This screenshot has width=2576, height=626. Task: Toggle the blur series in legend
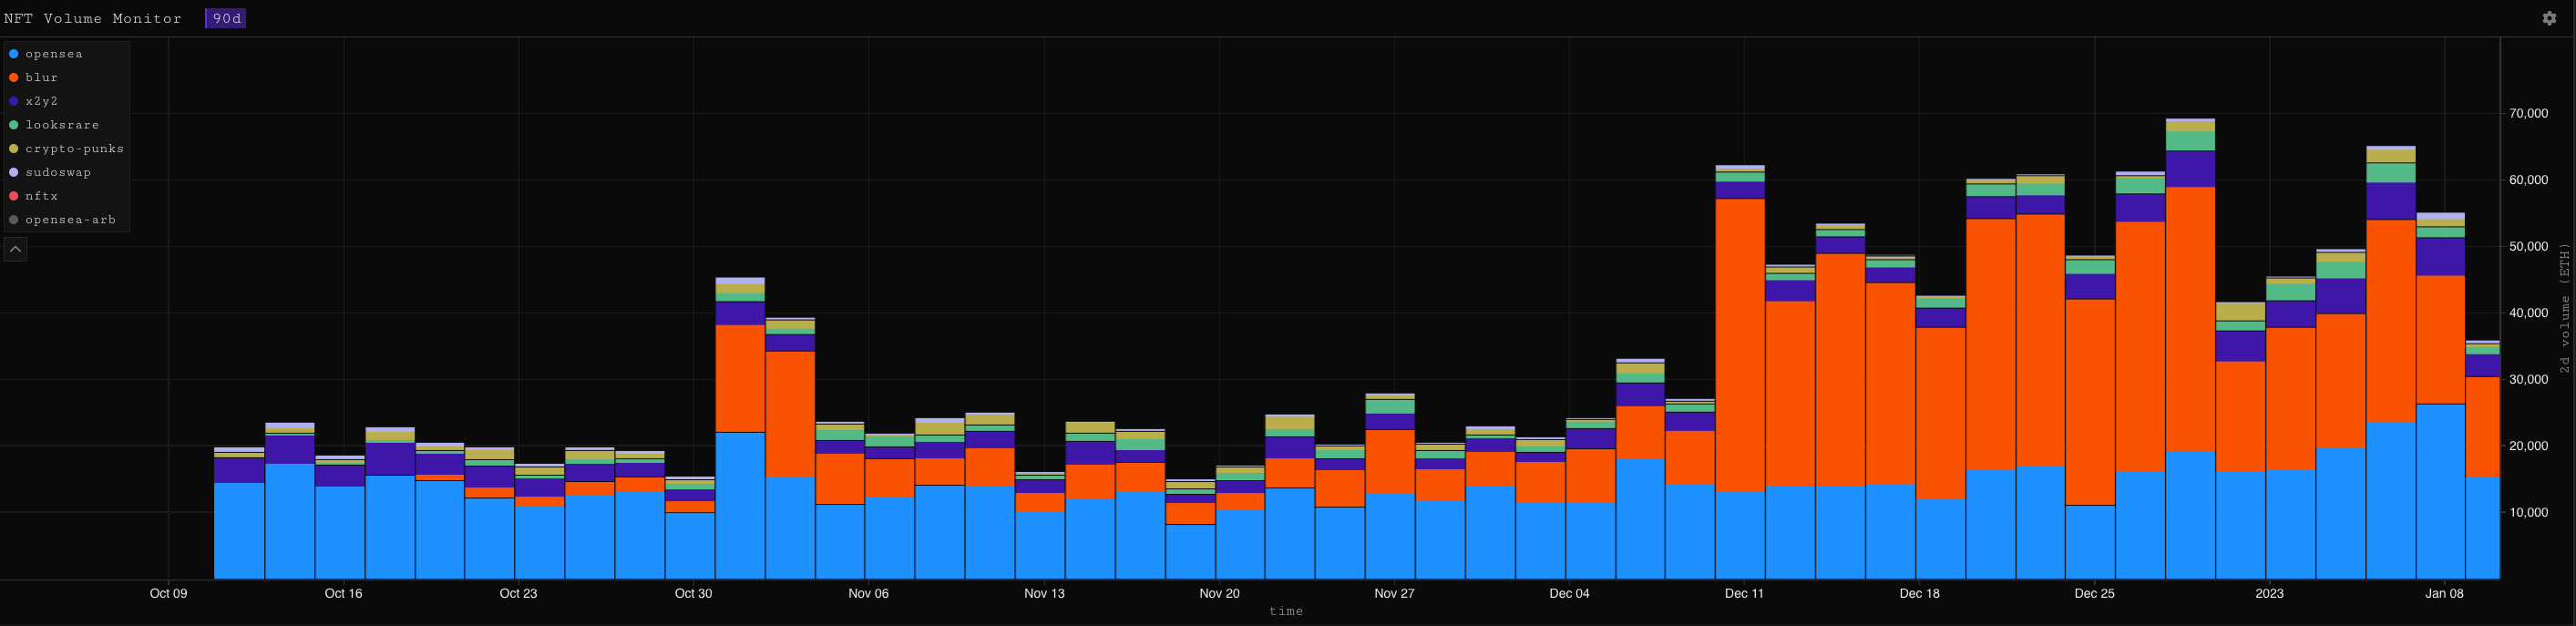pyautogui.click(x=33, y=77)
